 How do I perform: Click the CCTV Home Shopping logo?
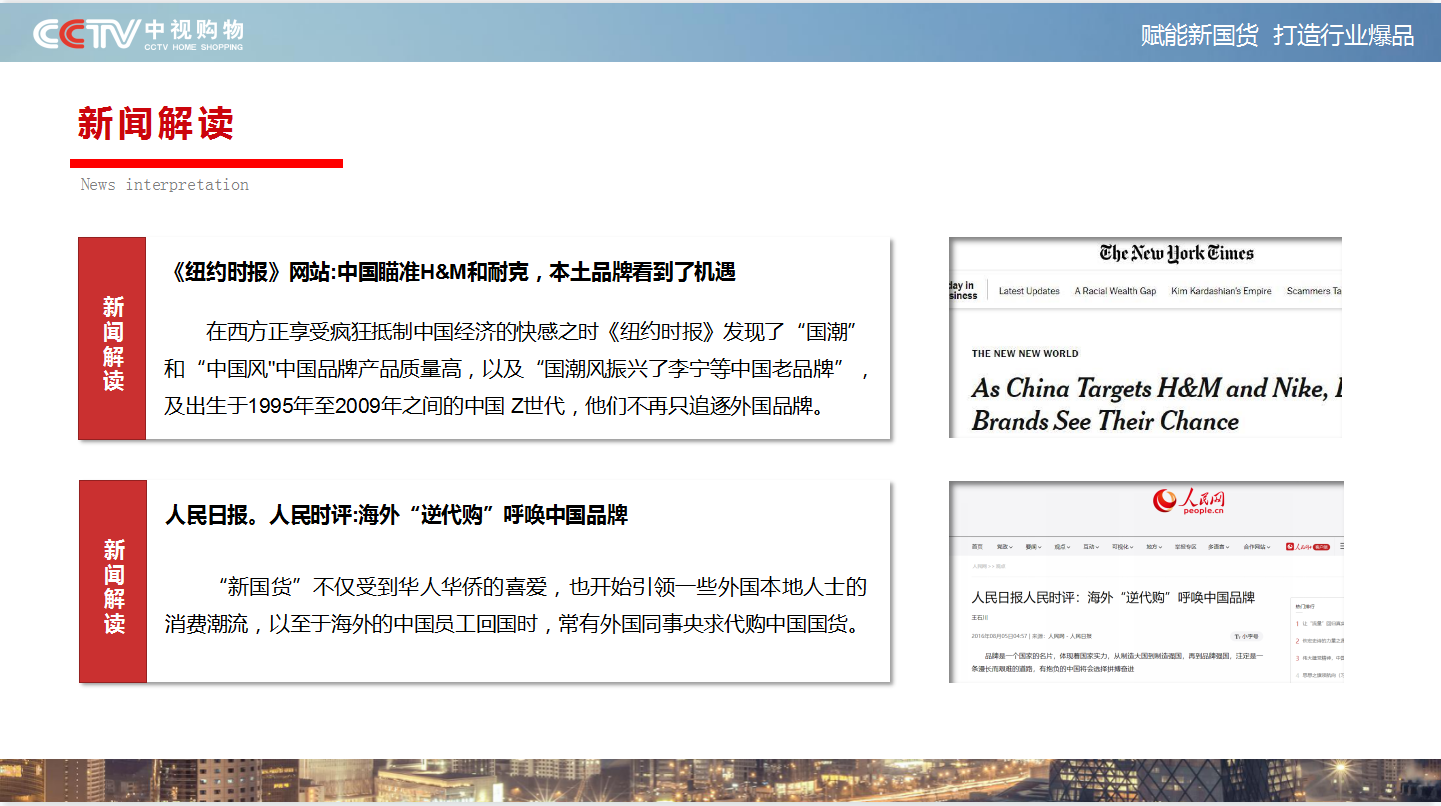click(x=138, y=33)
